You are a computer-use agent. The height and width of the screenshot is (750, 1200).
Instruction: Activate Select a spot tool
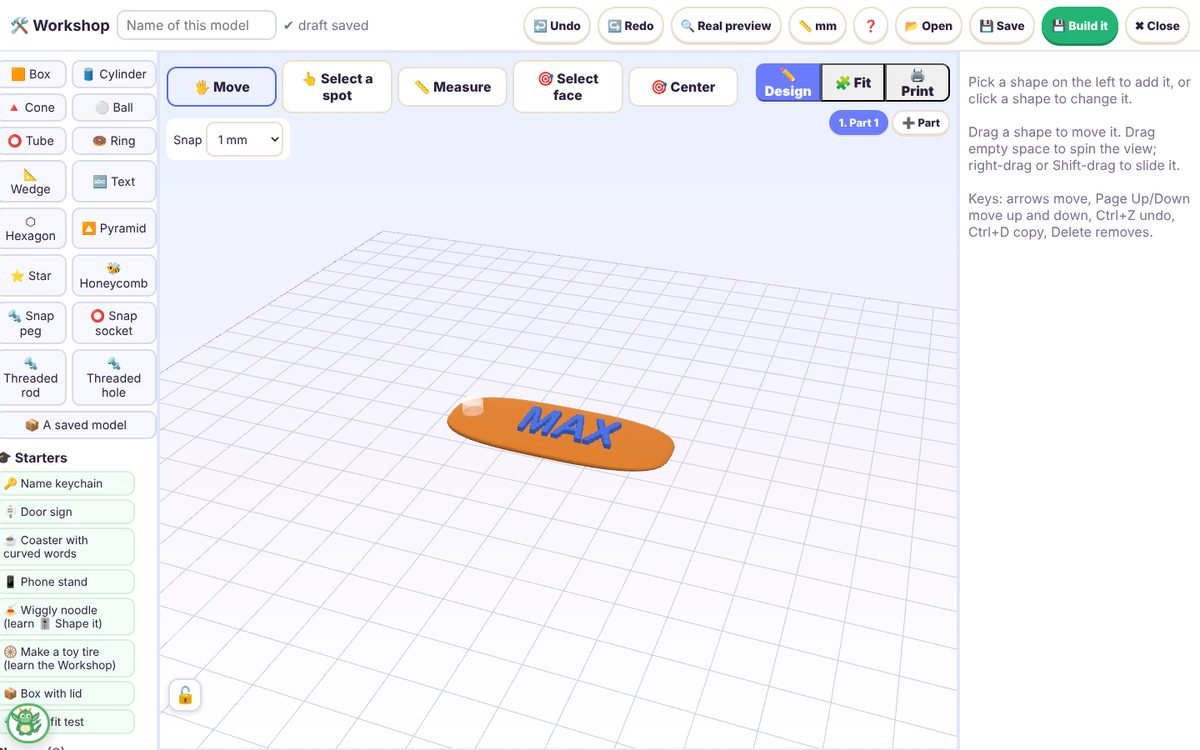pyautogui.click(x=337, y=87)
